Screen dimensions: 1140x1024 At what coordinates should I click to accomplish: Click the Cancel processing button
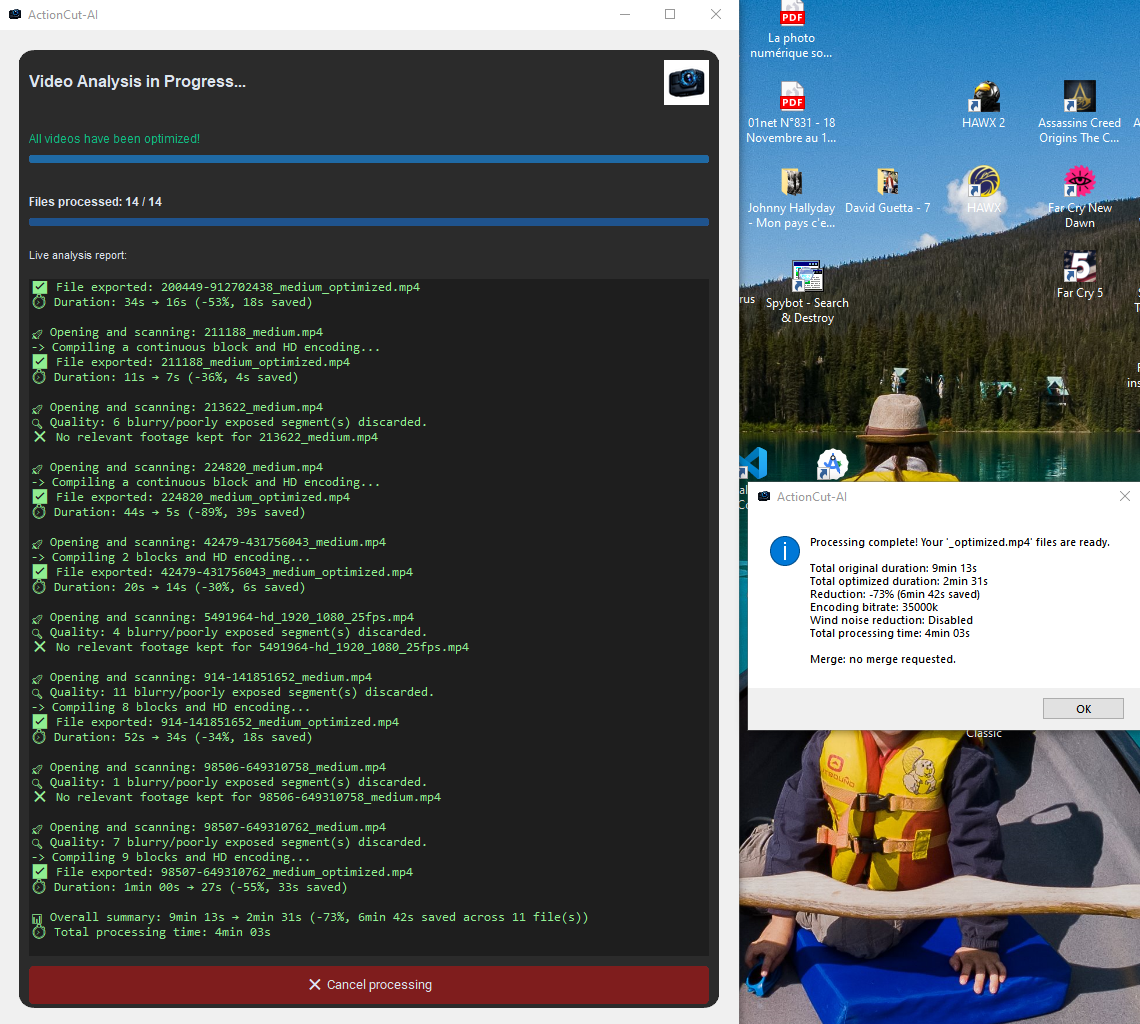click(369, 984)
